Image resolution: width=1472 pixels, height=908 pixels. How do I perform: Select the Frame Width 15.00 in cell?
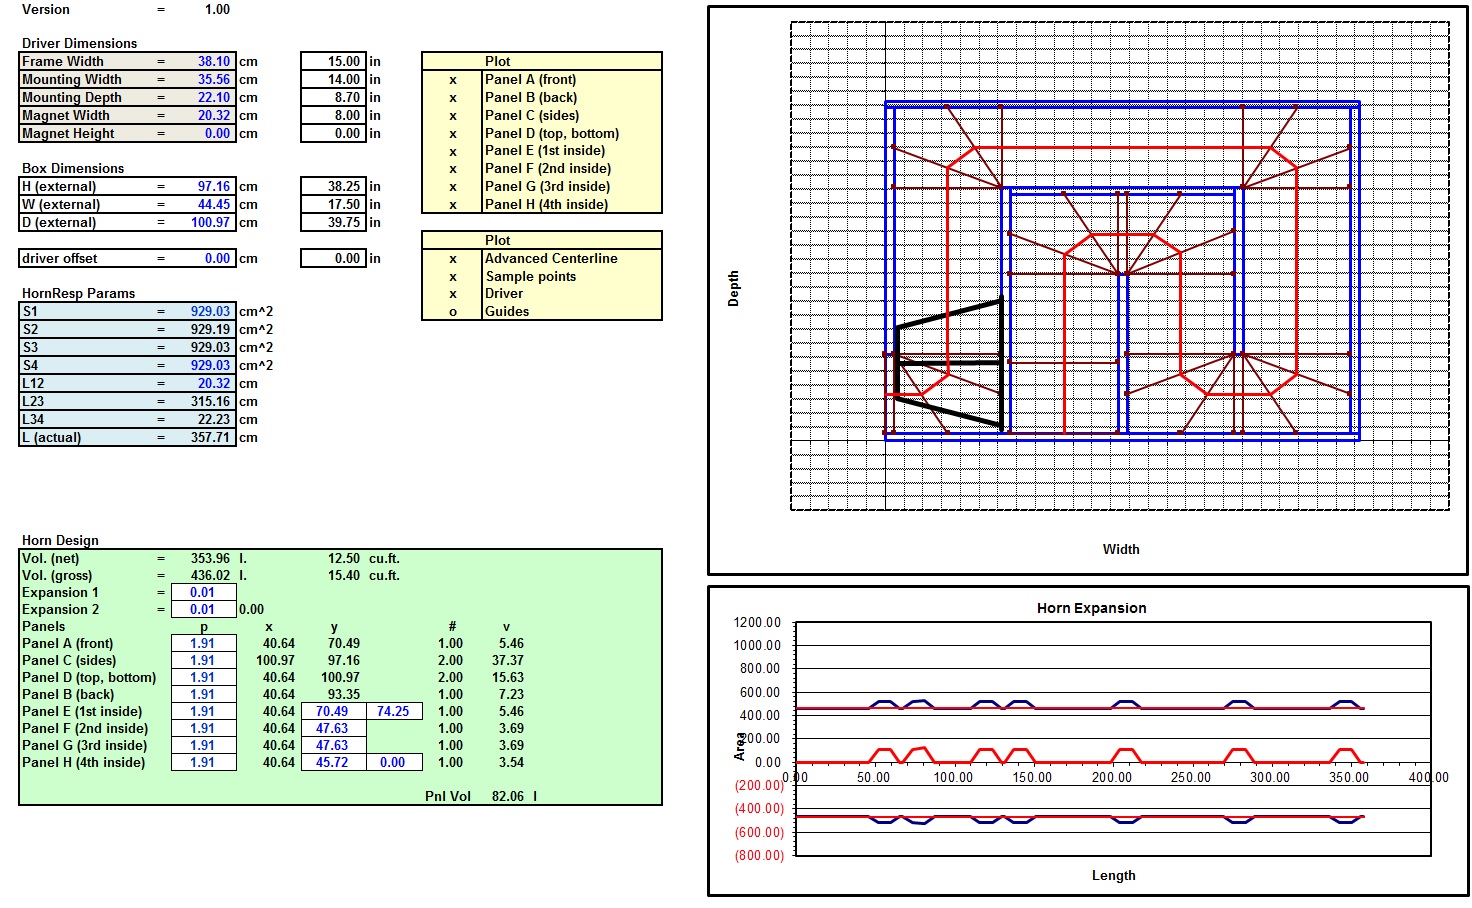click(x=333, y=61)
